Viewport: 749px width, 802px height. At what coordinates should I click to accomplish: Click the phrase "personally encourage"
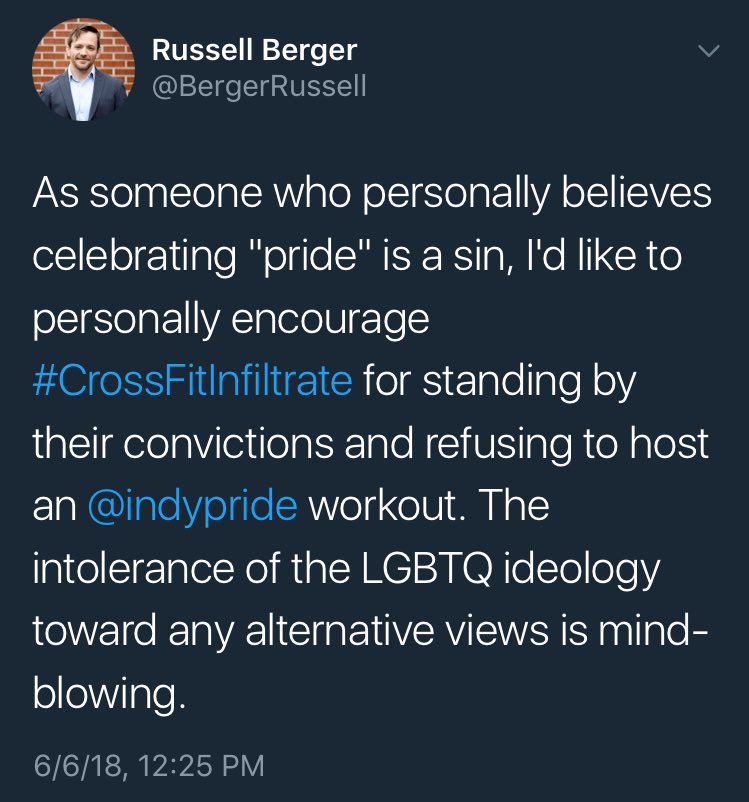click(x=231, y=319)
